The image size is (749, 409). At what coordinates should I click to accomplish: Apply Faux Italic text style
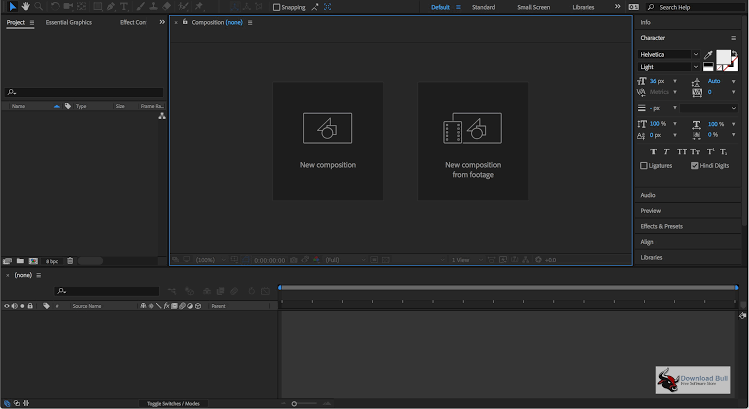coord(666,151)
